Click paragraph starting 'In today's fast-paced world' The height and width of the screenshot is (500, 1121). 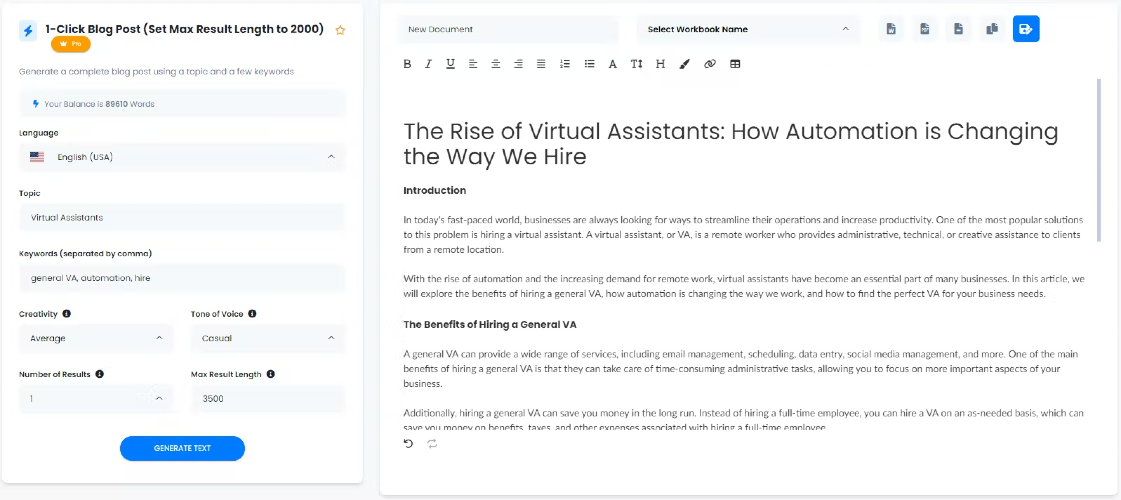[x=743, y=235]
